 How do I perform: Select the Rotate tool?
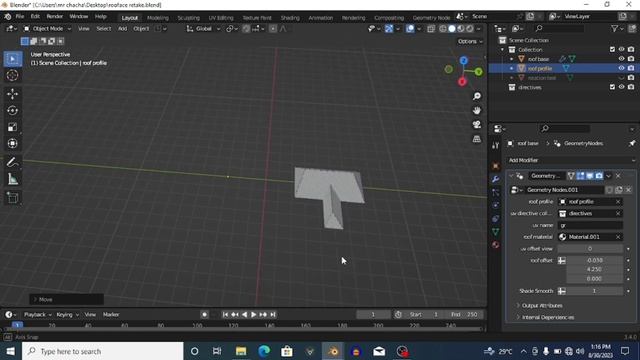(13, 111)
